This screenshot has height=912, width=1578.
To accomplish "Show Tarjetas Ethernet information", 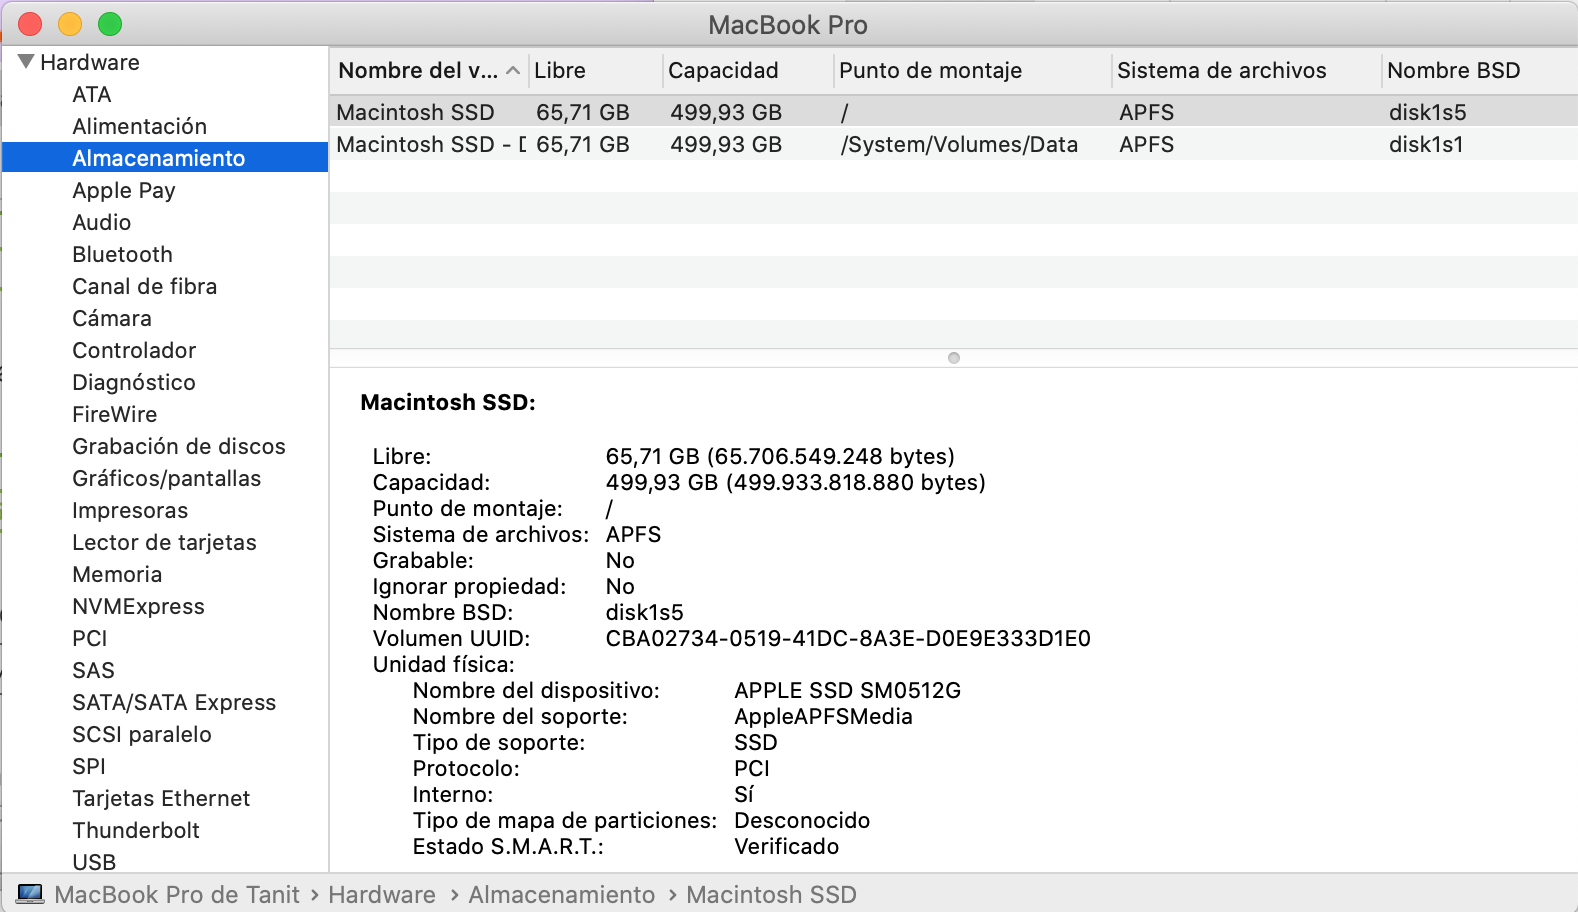I will pos(161,798).
